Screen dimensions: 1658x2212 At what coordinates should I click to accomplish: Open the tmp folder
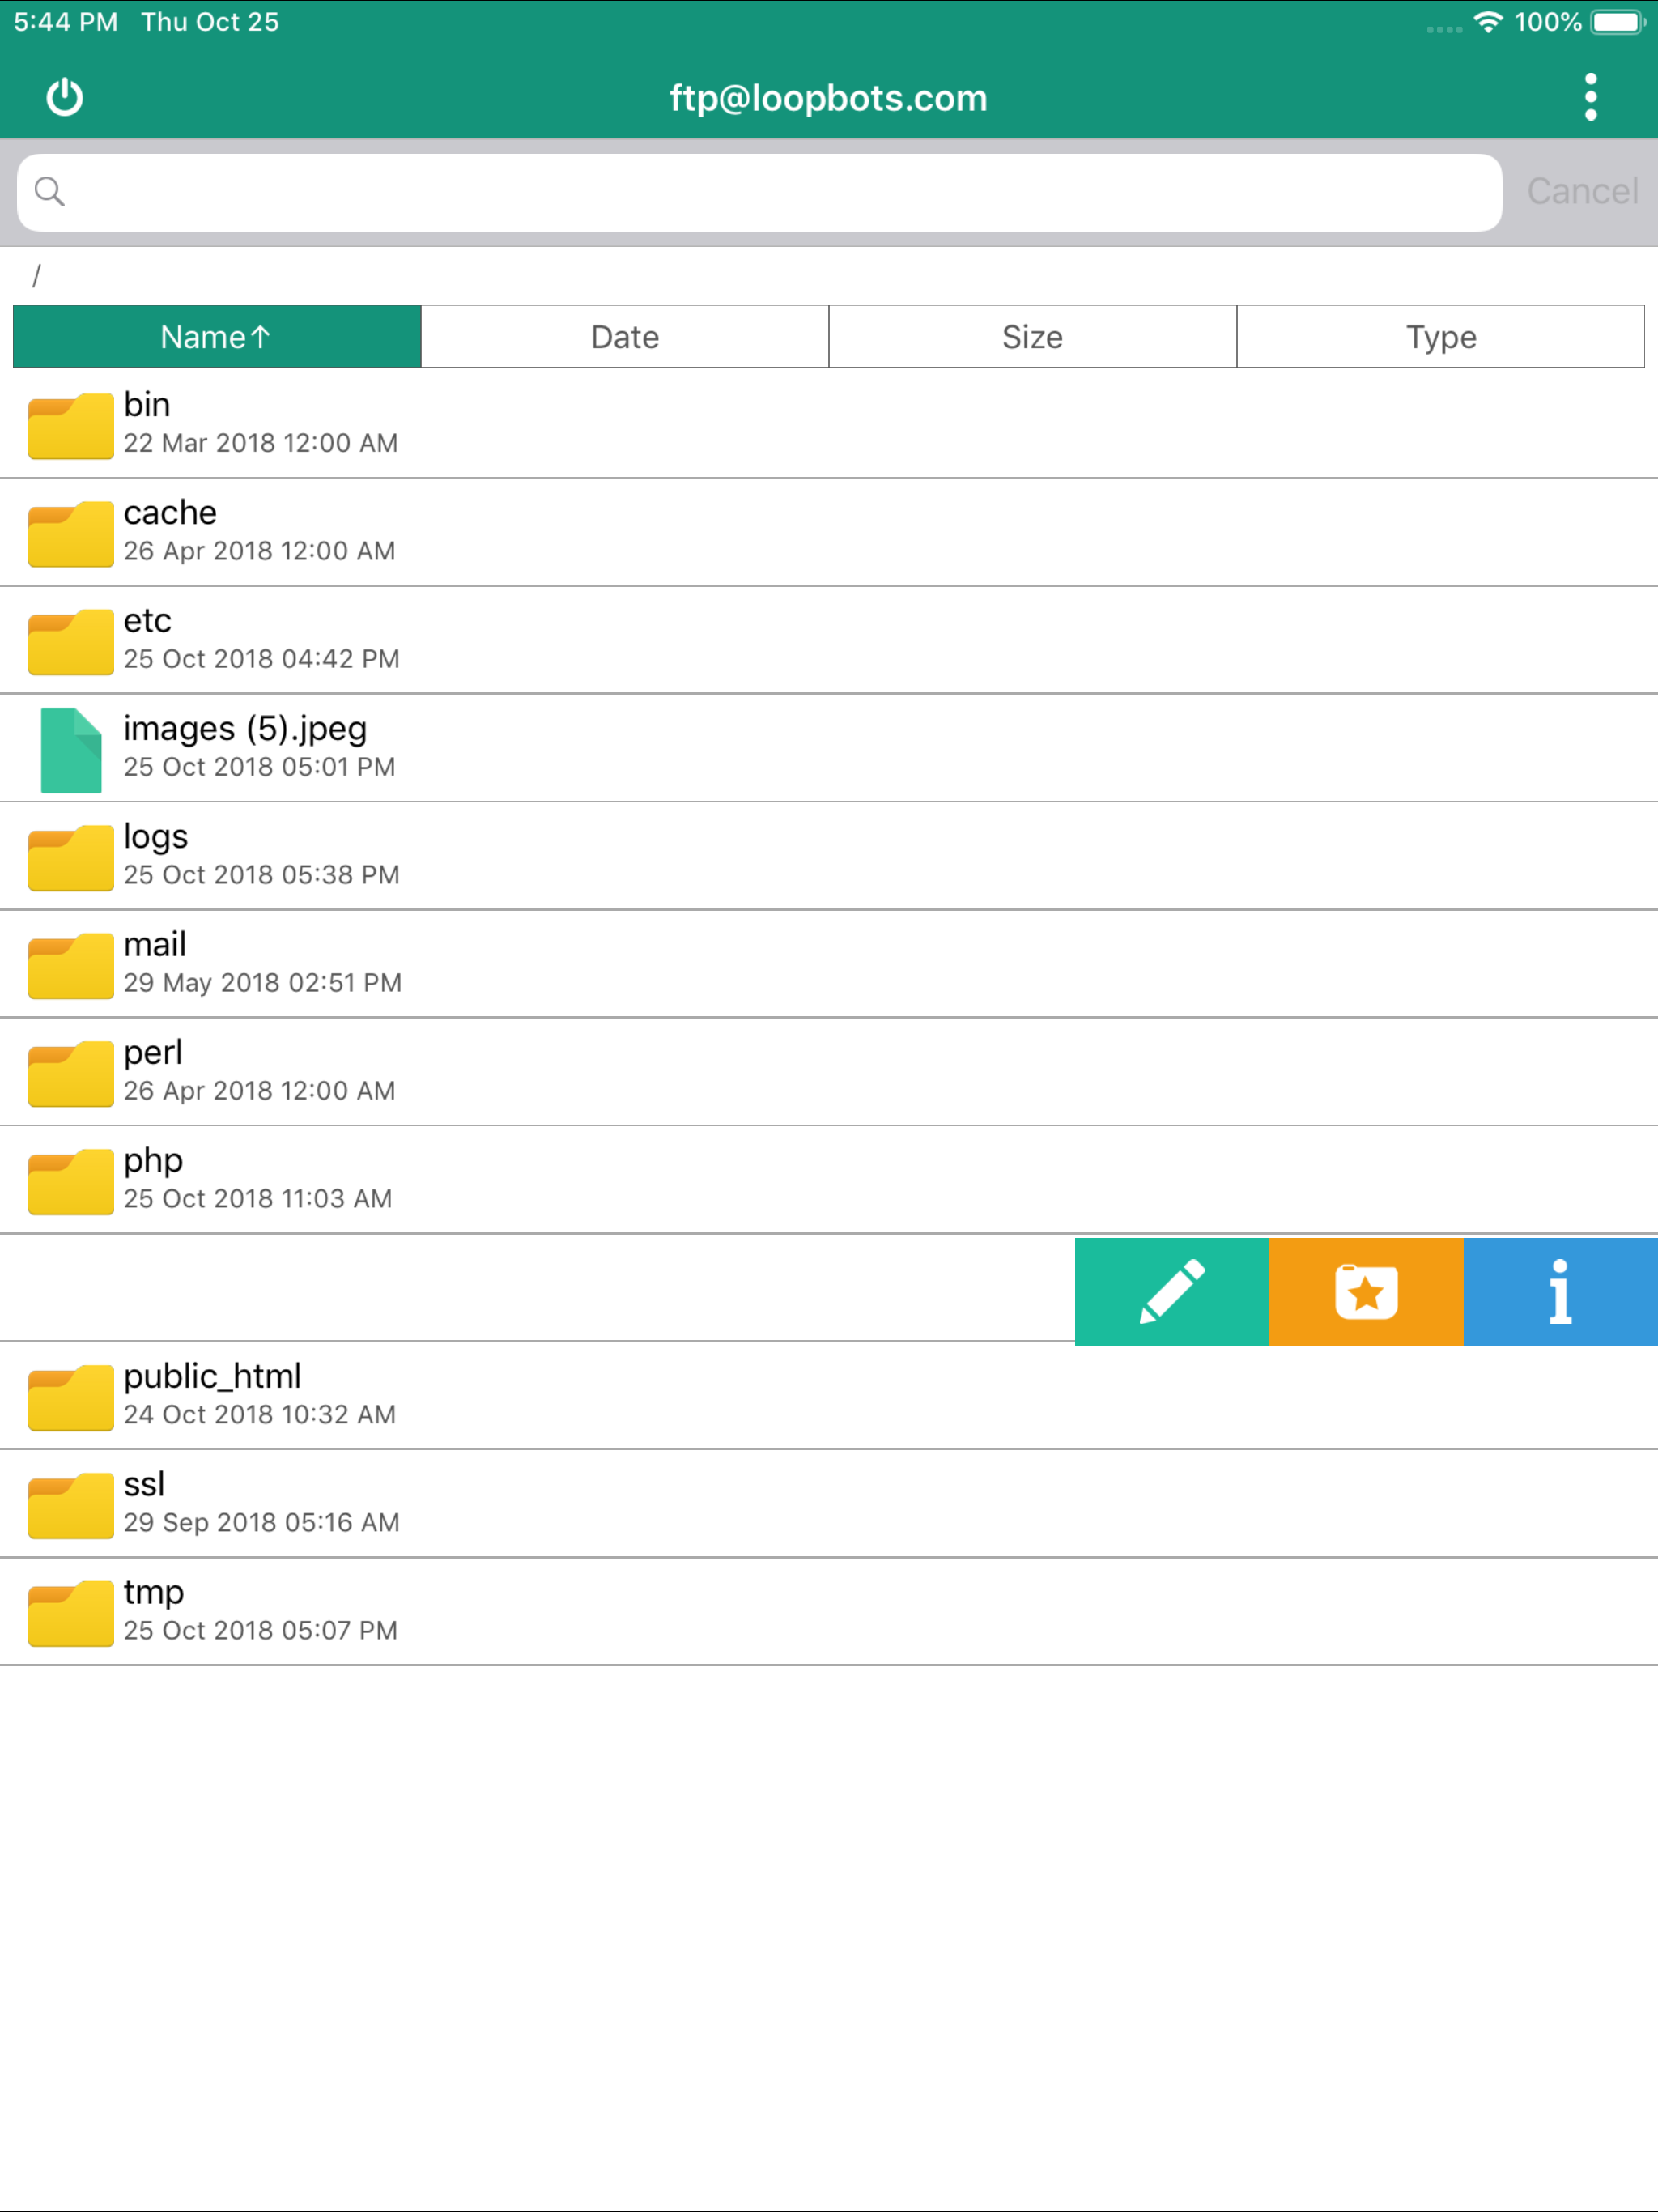153,1610
